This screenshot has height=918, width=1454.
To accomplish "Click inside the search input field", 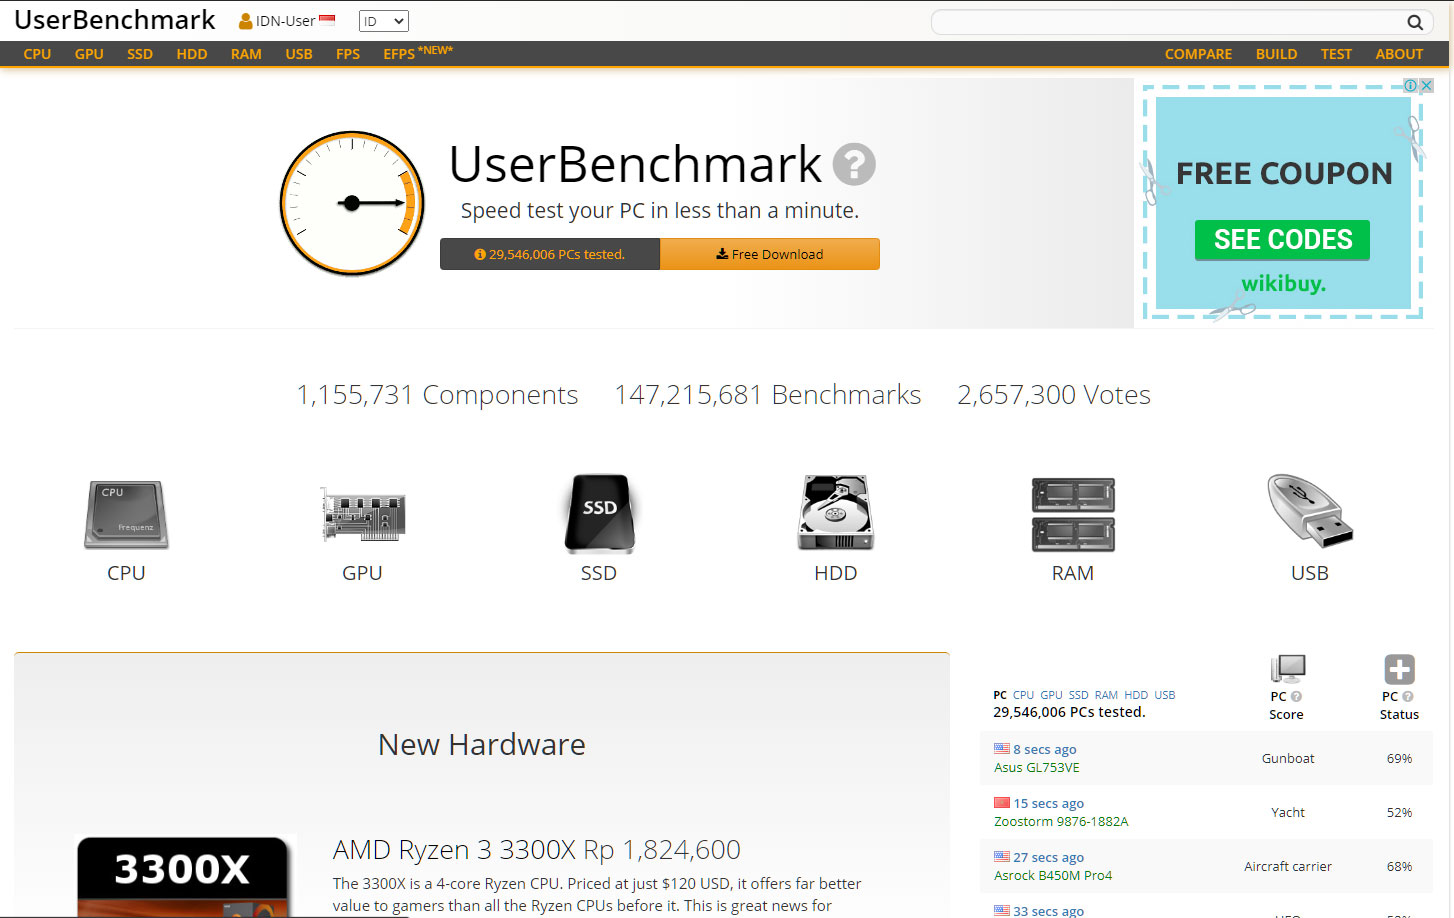I will (1150, 21).
